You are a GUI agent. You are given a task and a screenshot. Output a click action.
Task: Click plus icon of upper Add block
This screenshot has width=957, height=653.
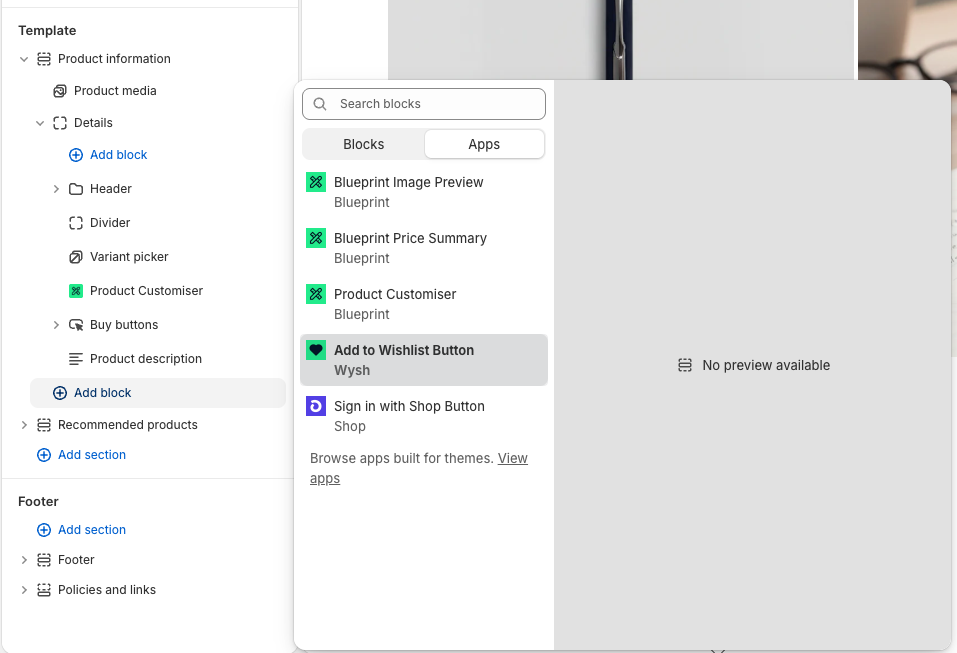tap(76, 155)
